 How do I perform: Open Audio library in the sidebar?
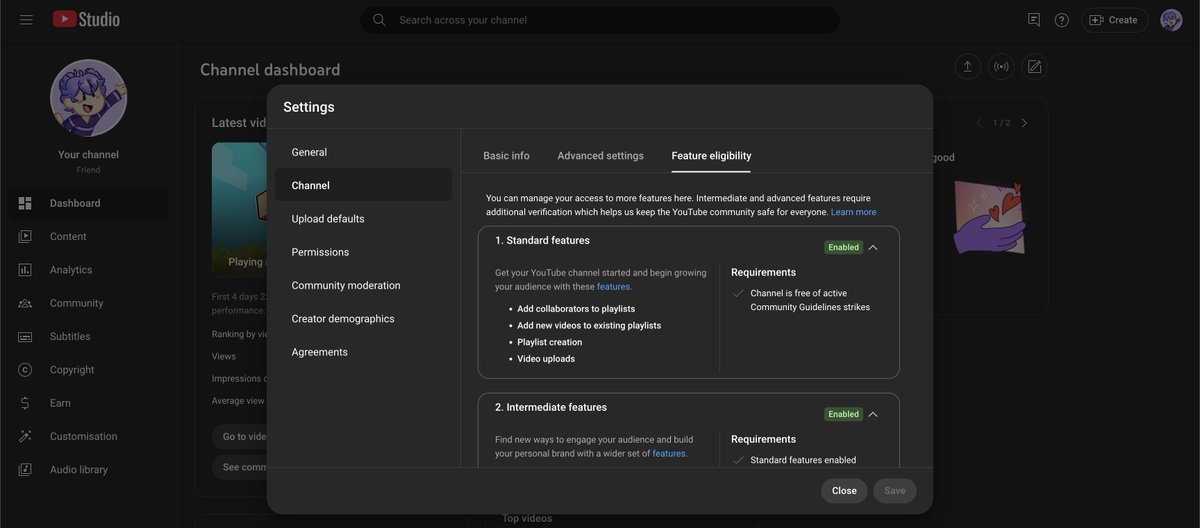pos(88,470)
